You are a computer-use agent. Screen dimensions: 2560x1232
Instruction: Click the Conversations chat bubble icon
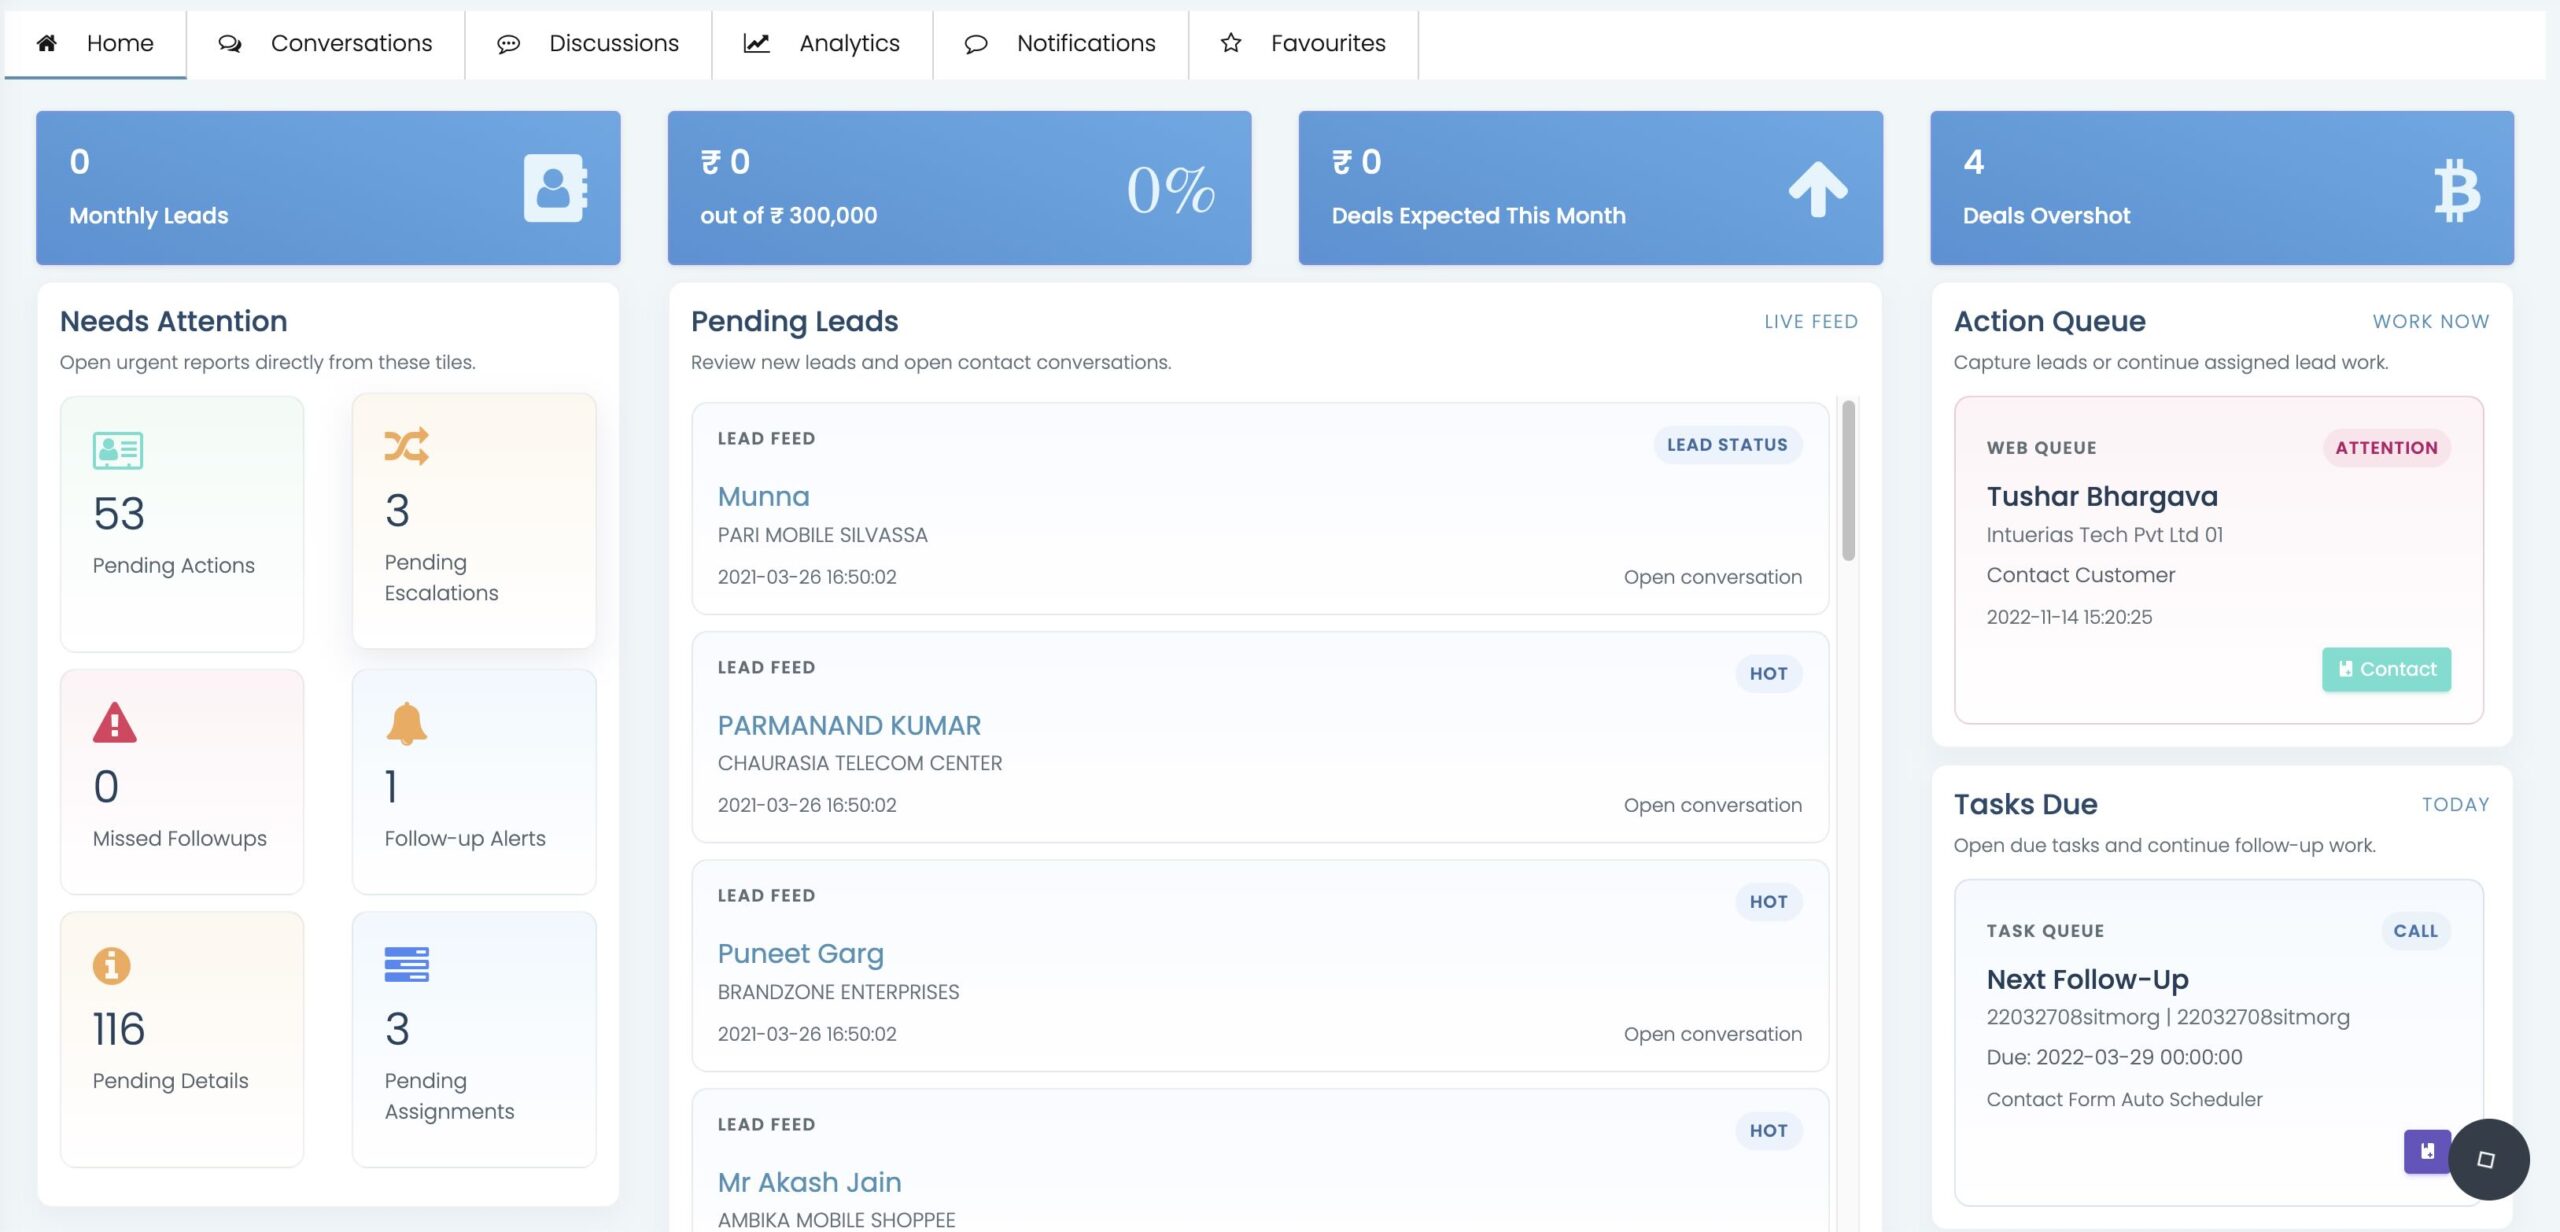[231, 43]
